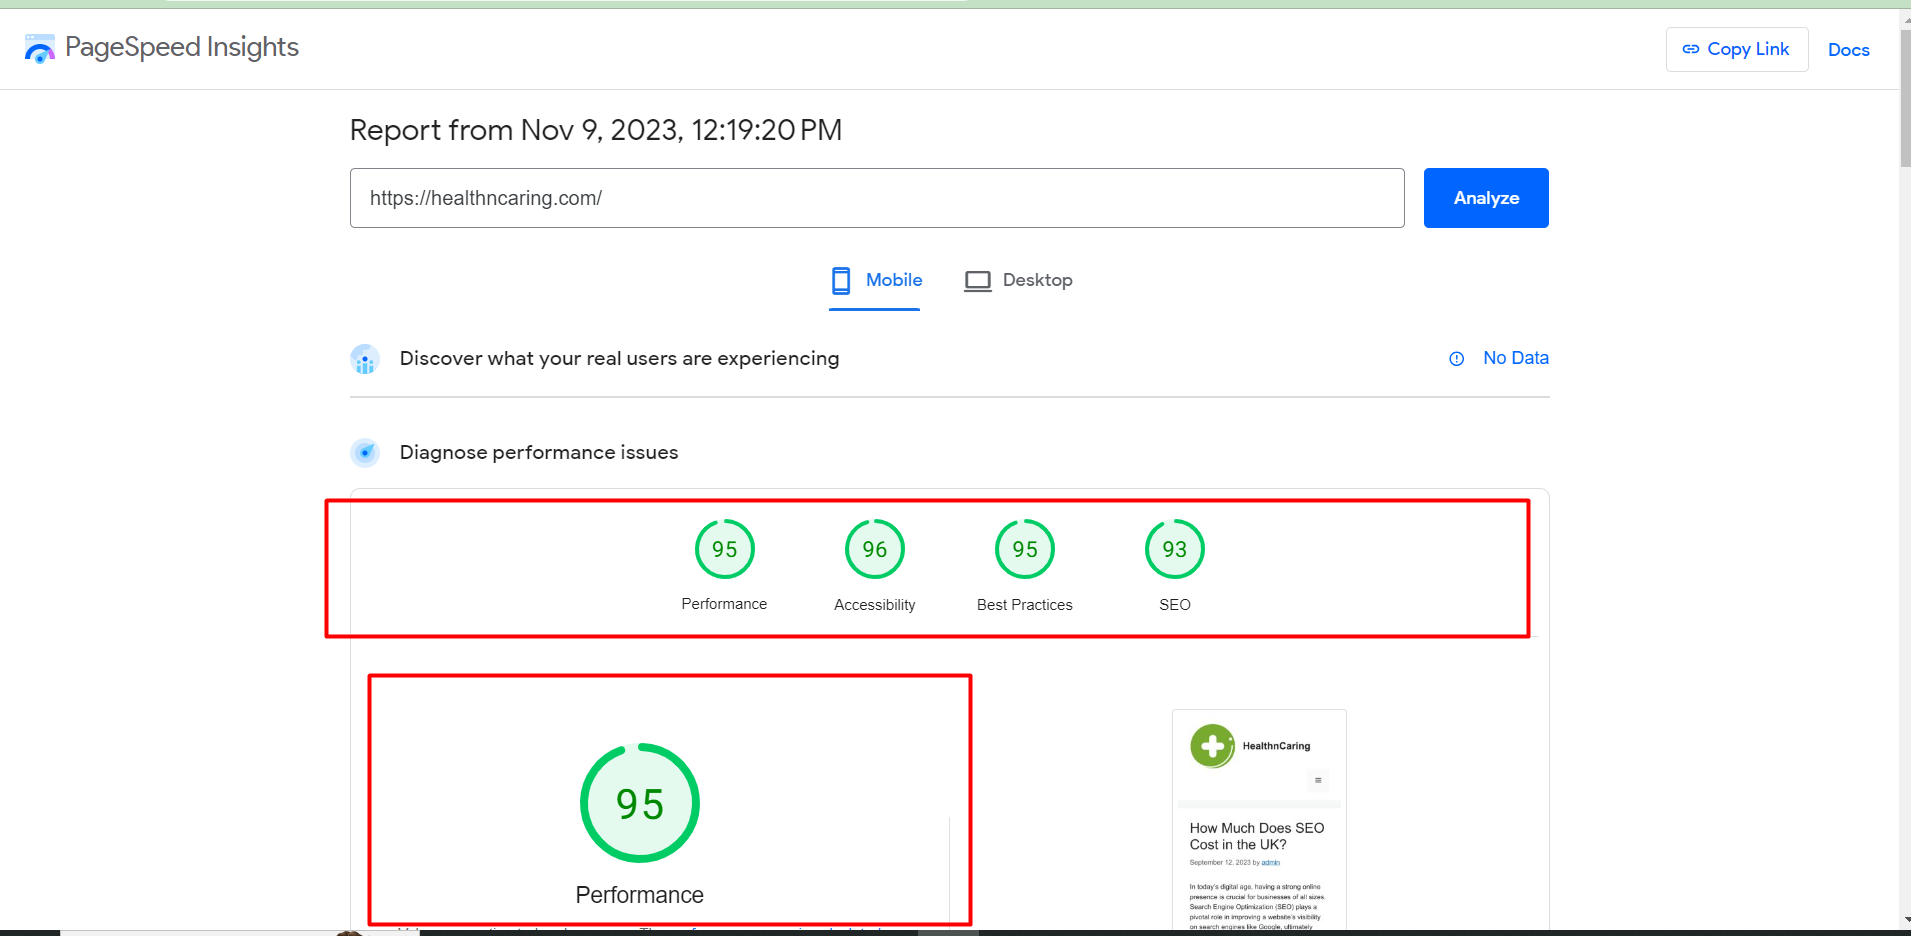This screenshot has height=936, width=1911.
Task: Click the mobile phone icon
Action: (841, 281)
